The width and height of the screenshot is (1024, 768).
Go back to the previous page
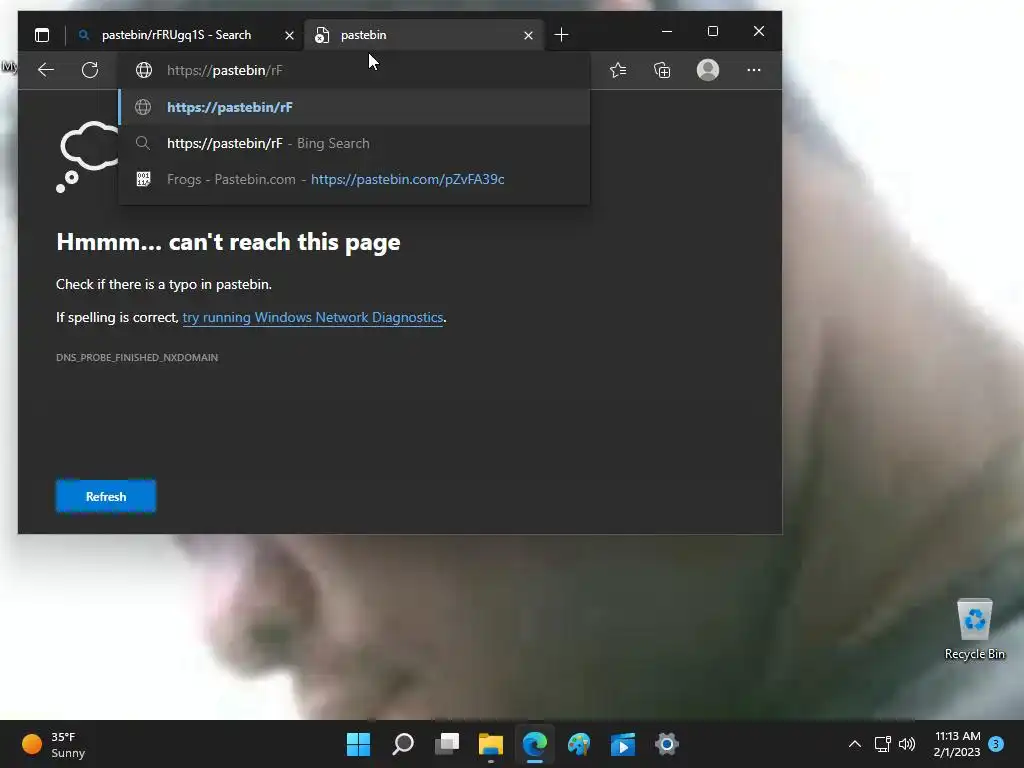pyautogui.click(x=46, y=70)
